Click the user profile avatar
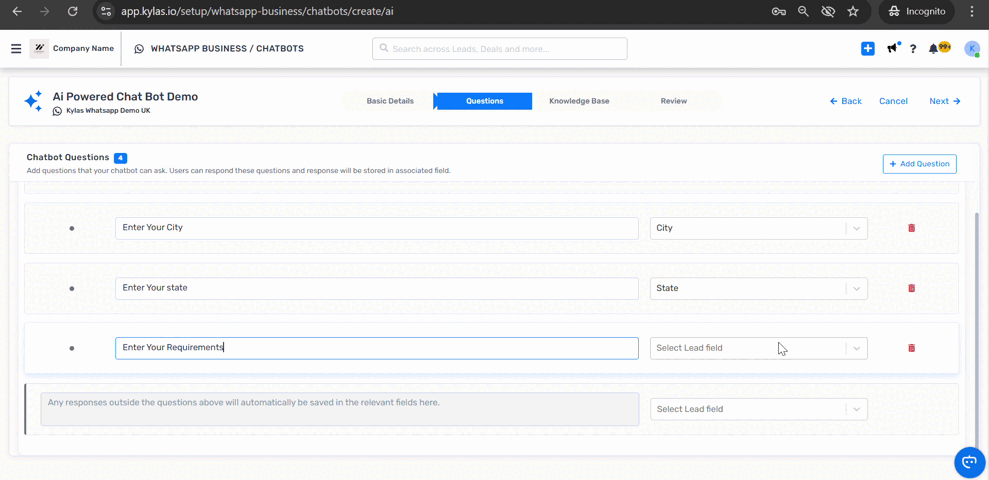Viewport: 989px width, 480px height. [x=971, y=48]
